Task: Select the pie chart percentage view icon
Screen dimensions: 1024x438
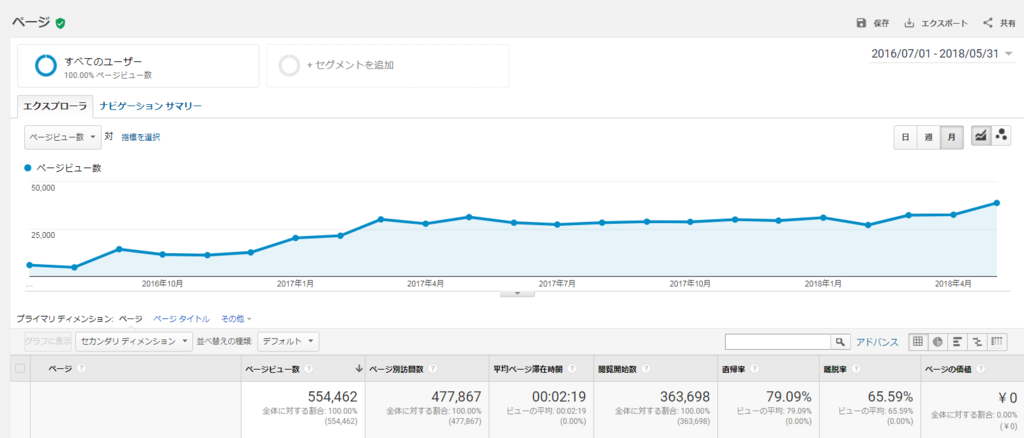Action: 937,341
